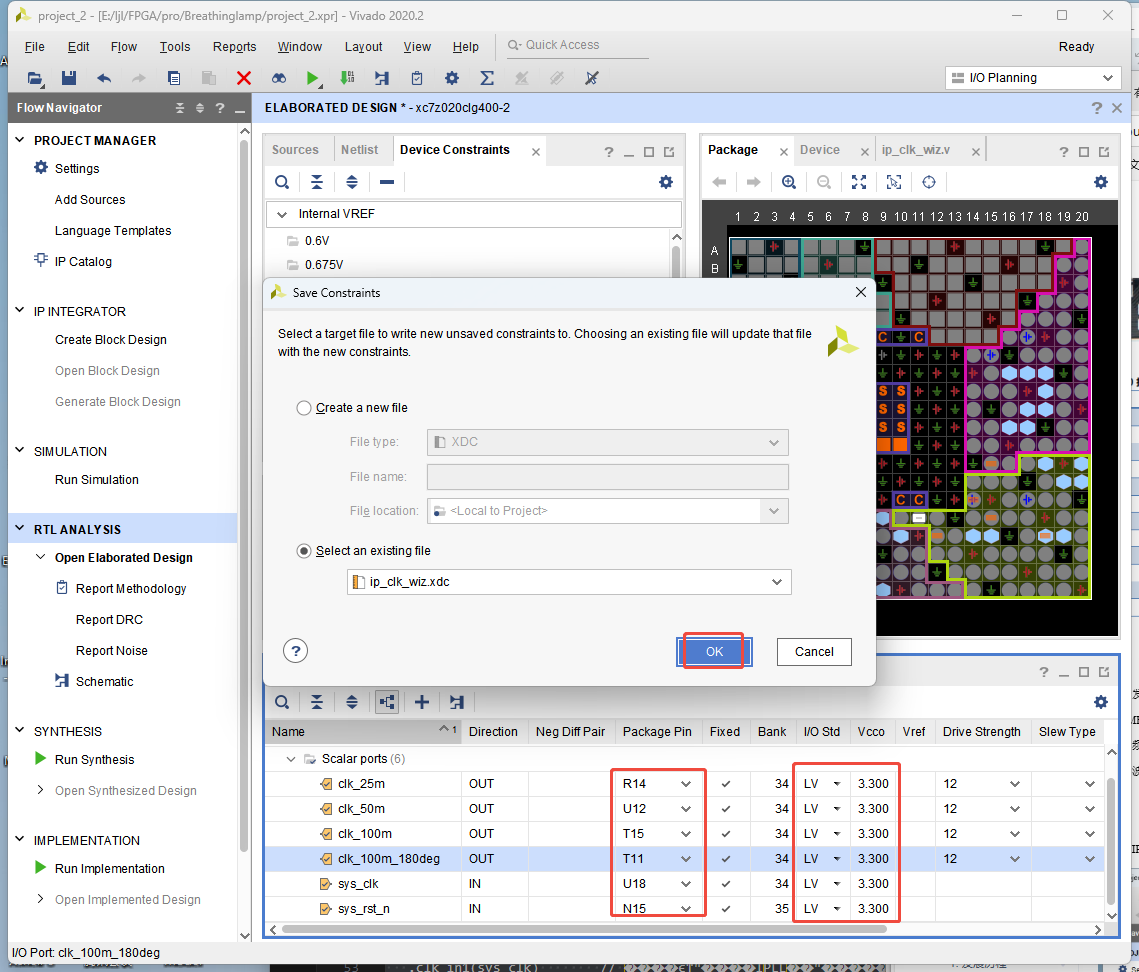Click the Save Constraints floppy icon
This screenshot has width=1139, height=972.
(68, 78)
